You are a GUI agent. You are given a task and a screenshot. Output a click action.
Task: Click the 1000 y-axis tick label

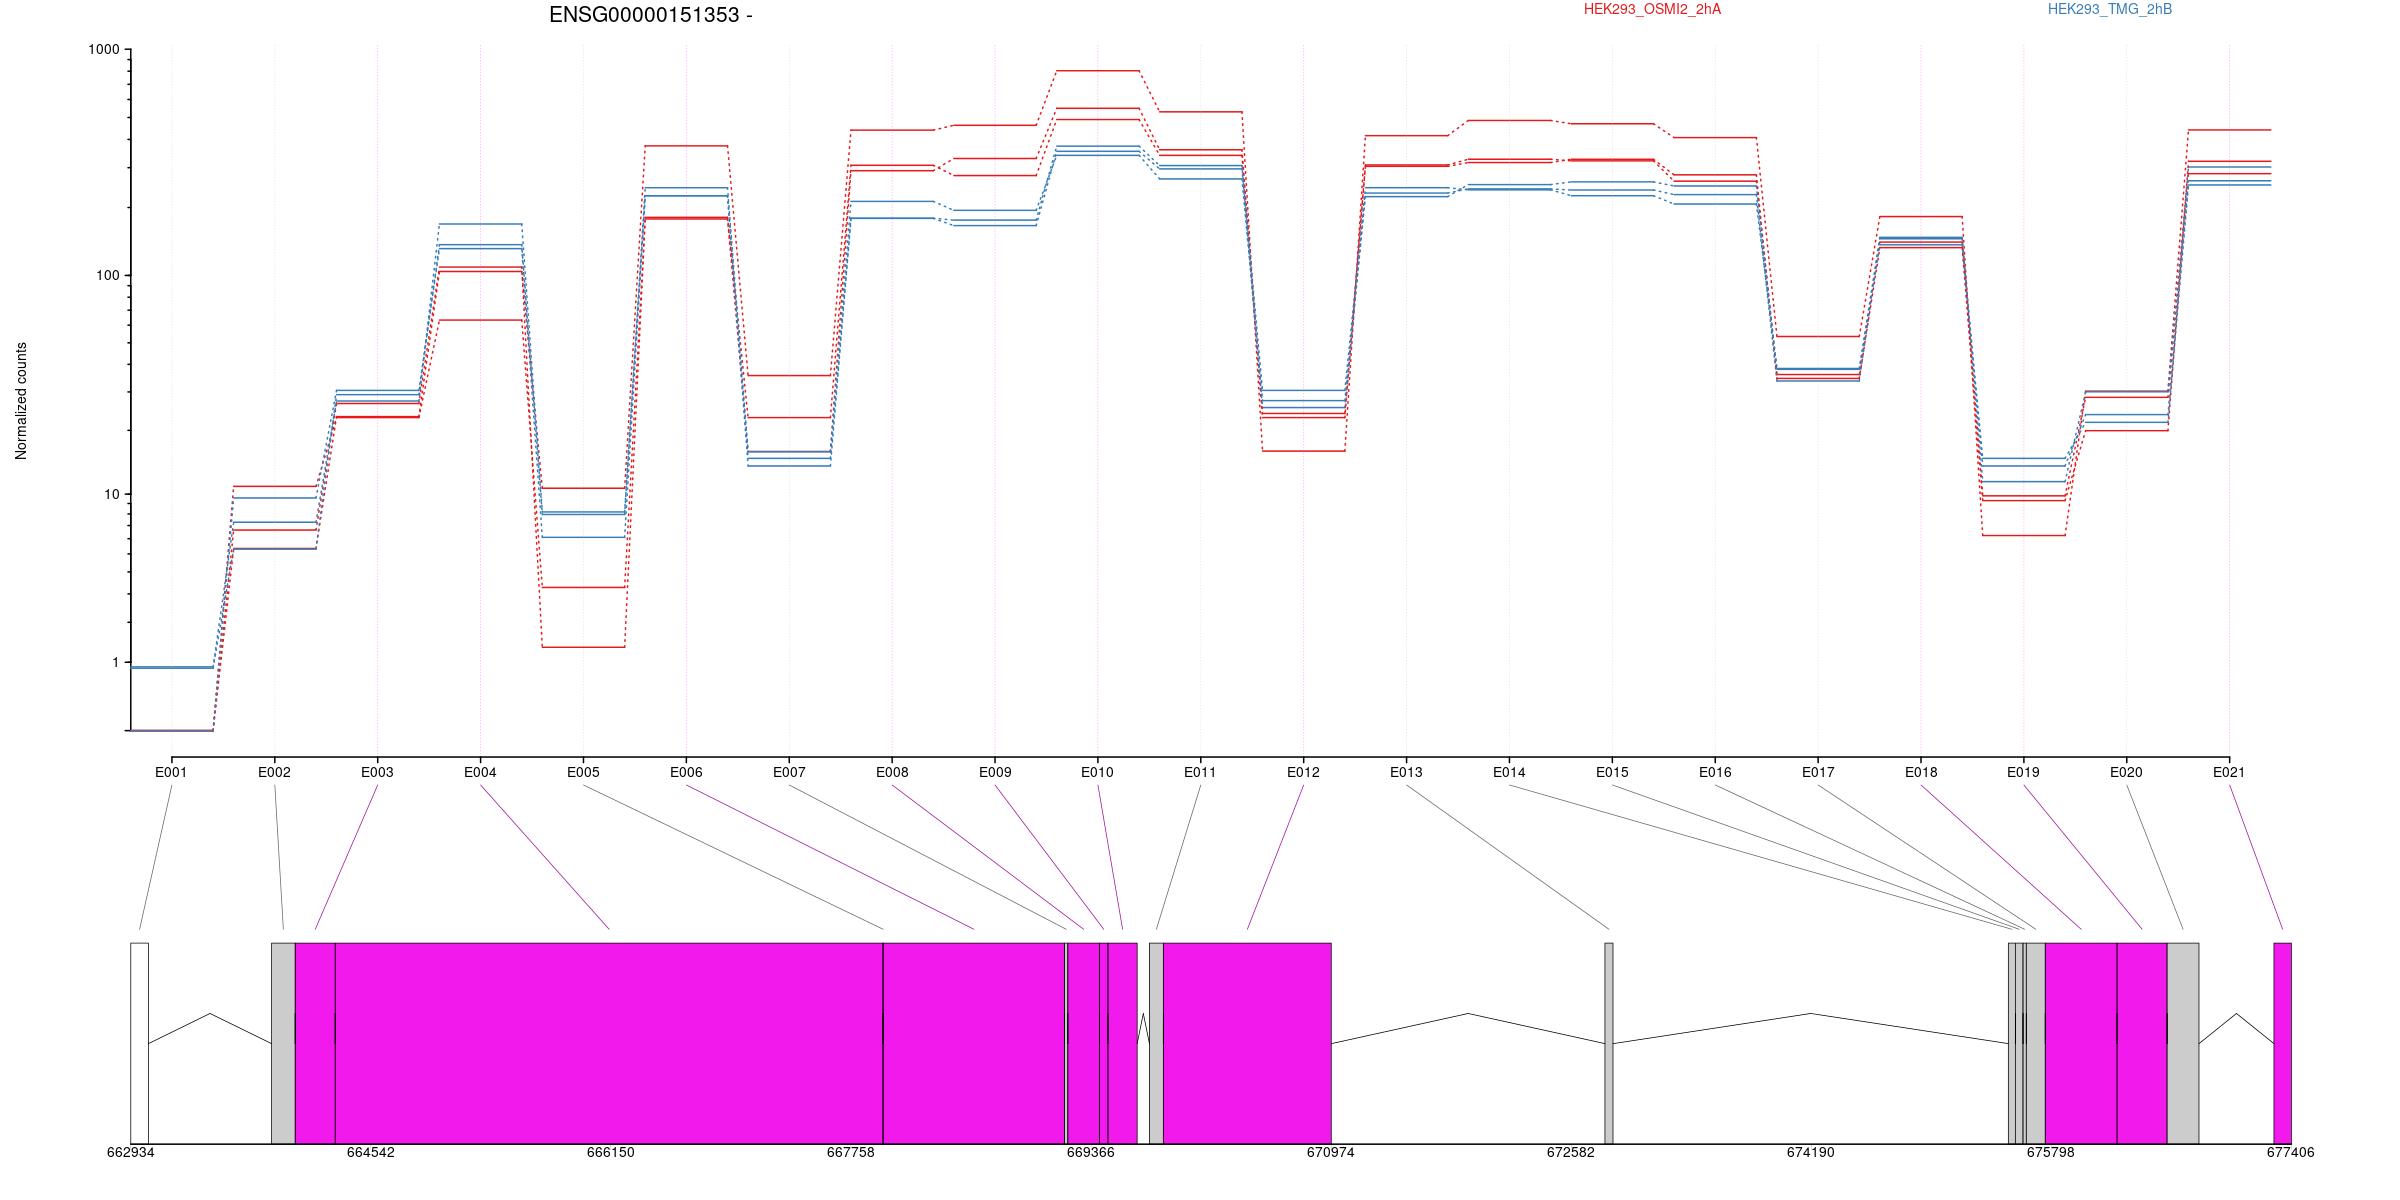[x=103, y=50]
